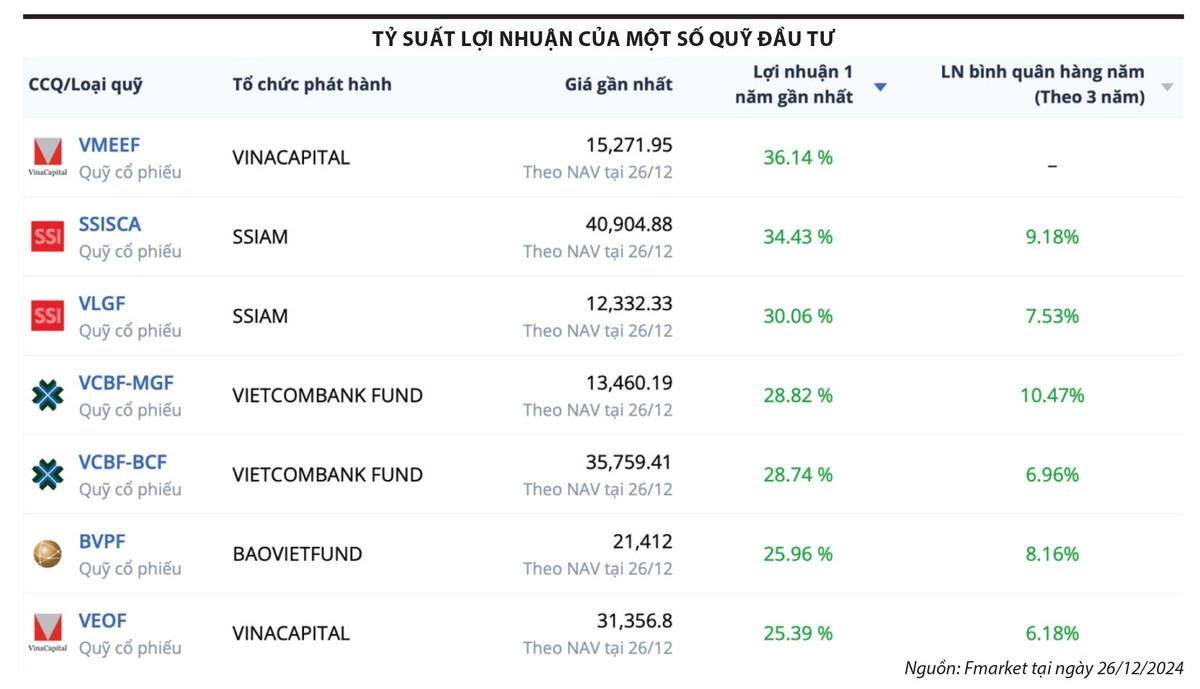The width and height of the screenshot is (1200, 689).
Task: Open the SSISCA fund link
Action: coord(110,224)
